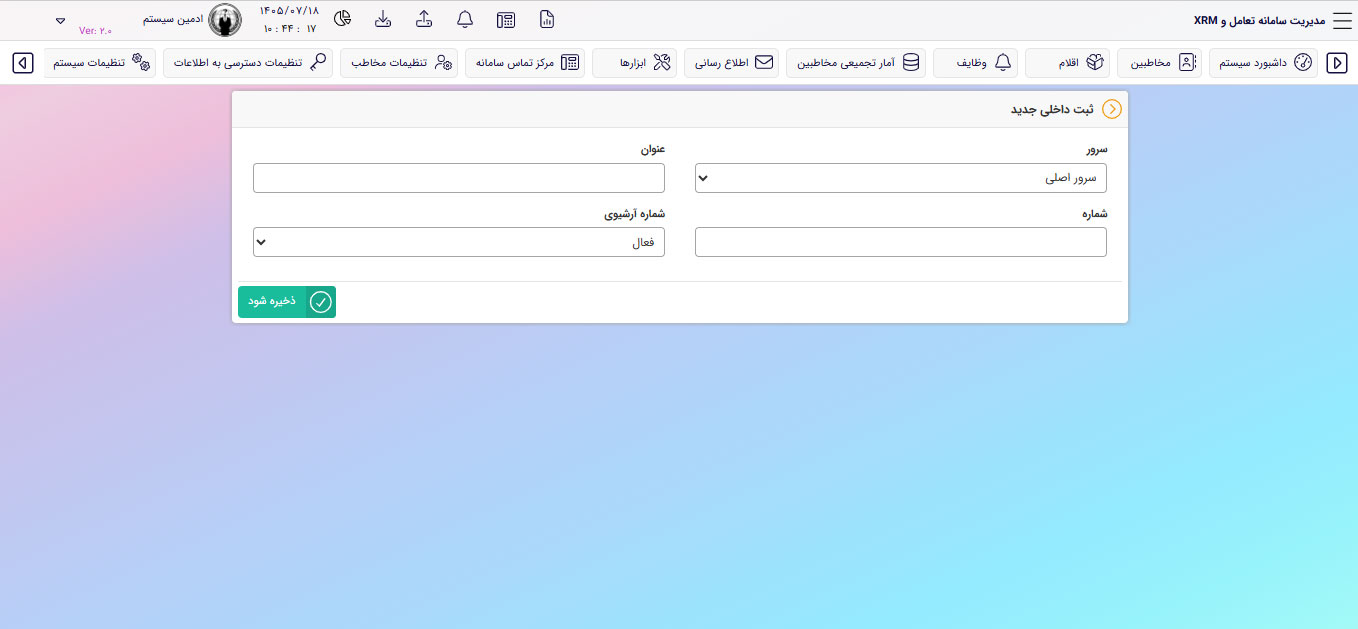
Task: Open the داشبورد سیستم menu
Action: [1263, 63]
